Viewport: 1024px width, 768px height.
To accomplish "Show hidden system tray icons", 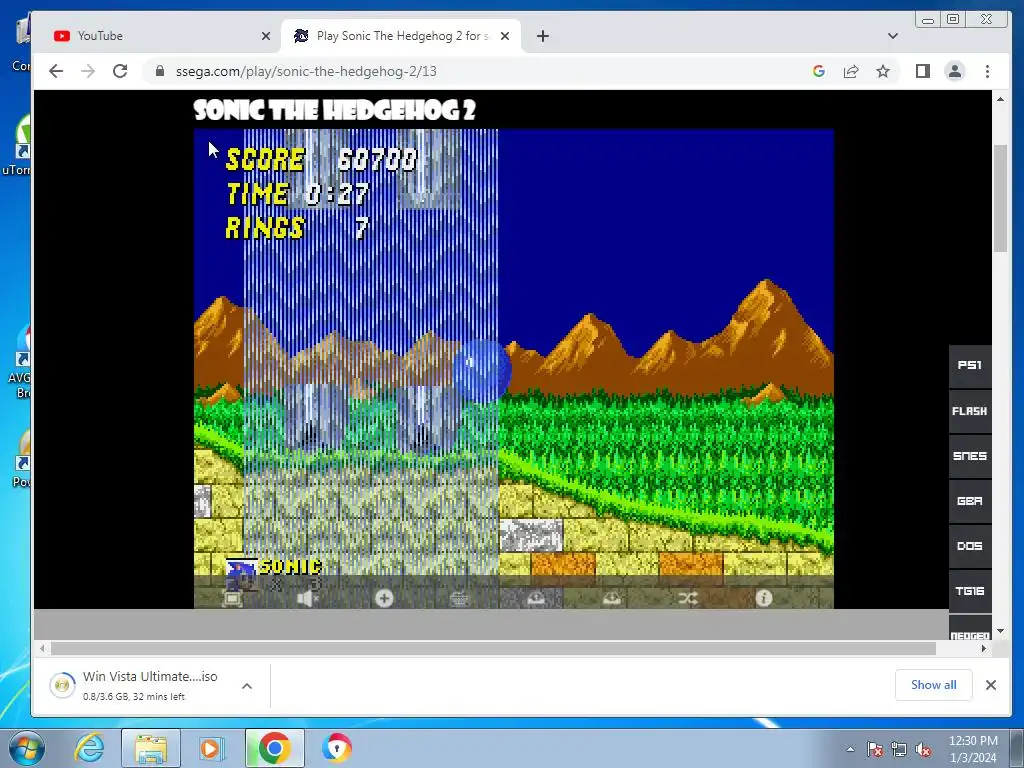I will coord(850,749).
